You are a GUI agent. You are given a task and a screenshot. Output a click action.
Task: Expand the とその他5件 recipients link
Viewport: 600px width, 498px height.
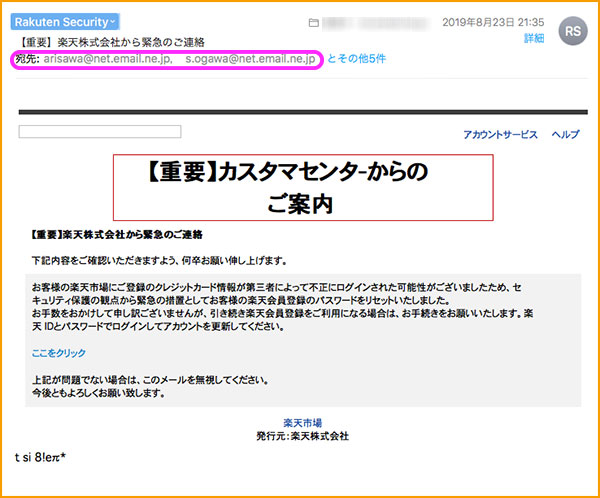coord(357,59)
